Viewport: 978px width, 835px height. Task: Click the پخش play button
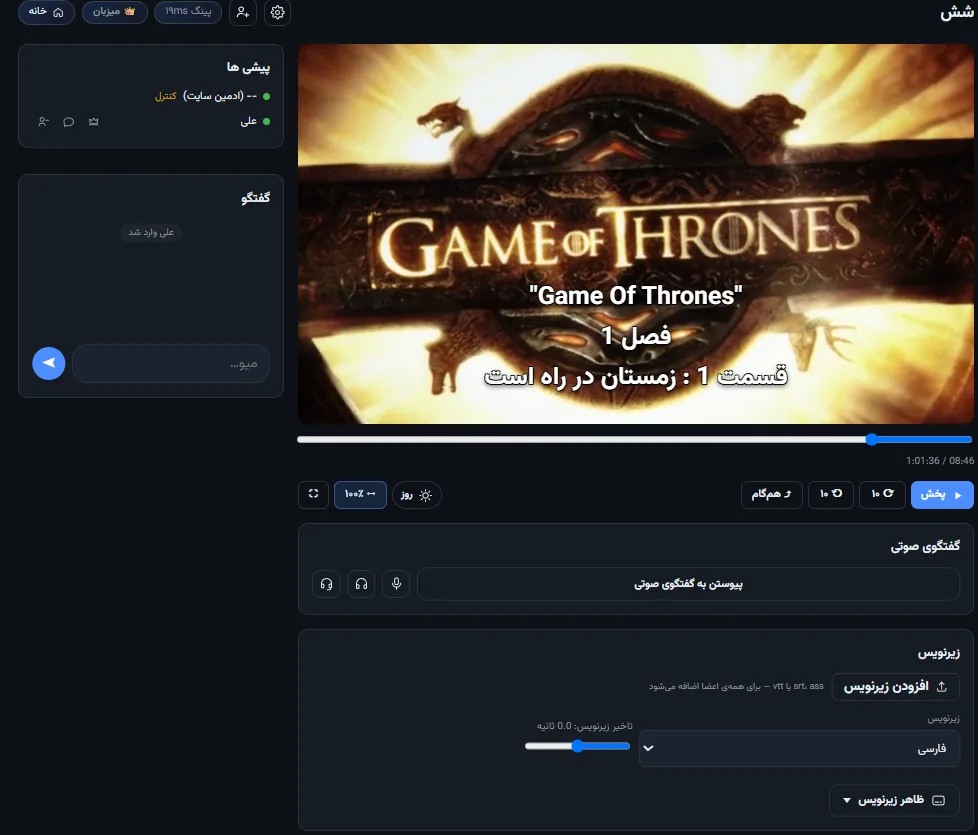[x=942, y=495]
